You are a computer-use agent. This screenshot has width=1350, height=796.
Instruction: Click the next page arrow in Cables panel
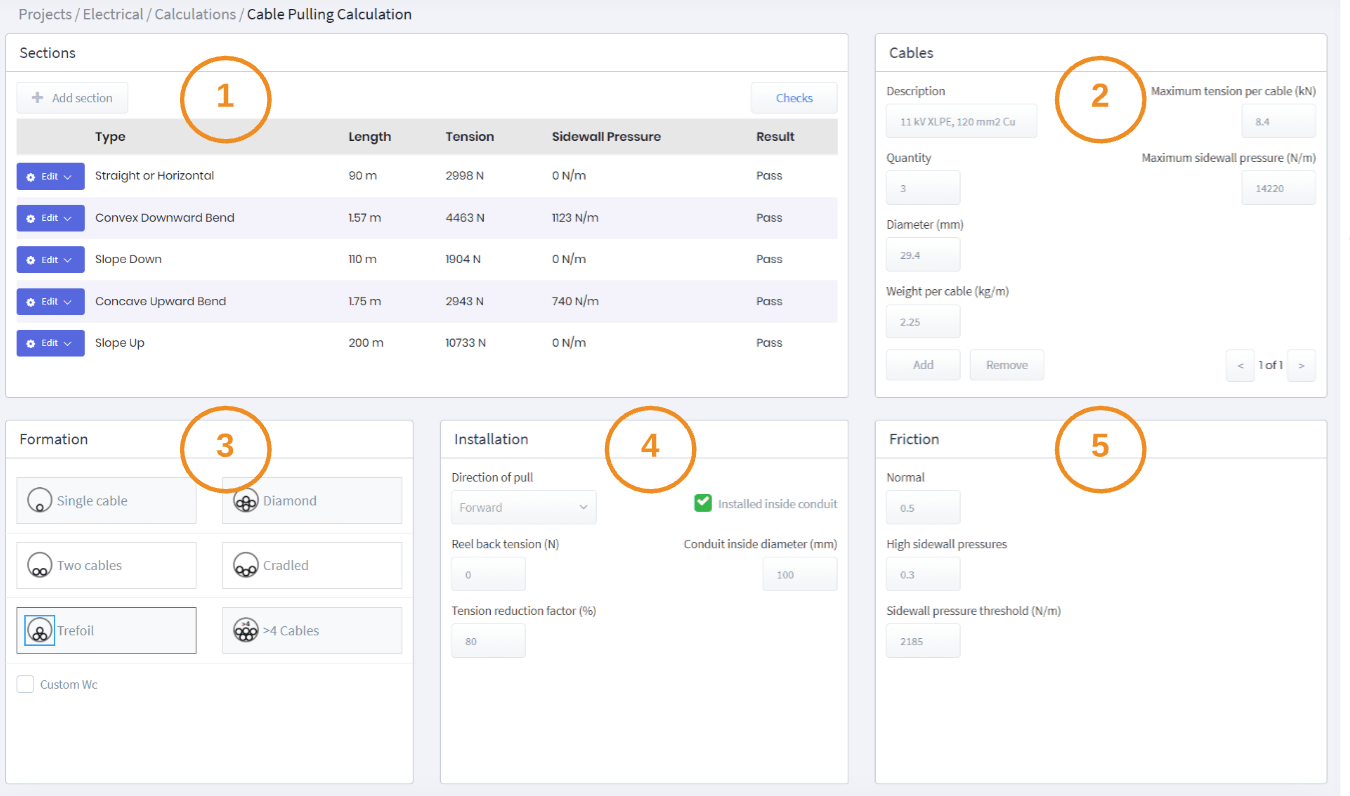coord(1301,365)
